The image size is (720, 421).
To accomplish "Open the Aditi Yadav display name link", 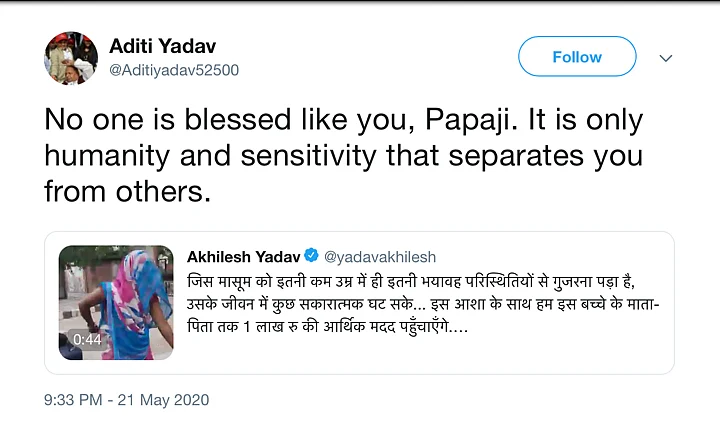I will (161, 47).
